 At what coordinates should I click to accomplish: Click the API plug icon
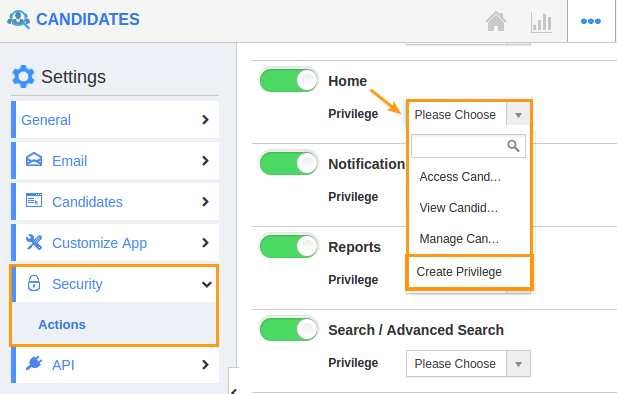pyautogui.click(x=34, y=363)
